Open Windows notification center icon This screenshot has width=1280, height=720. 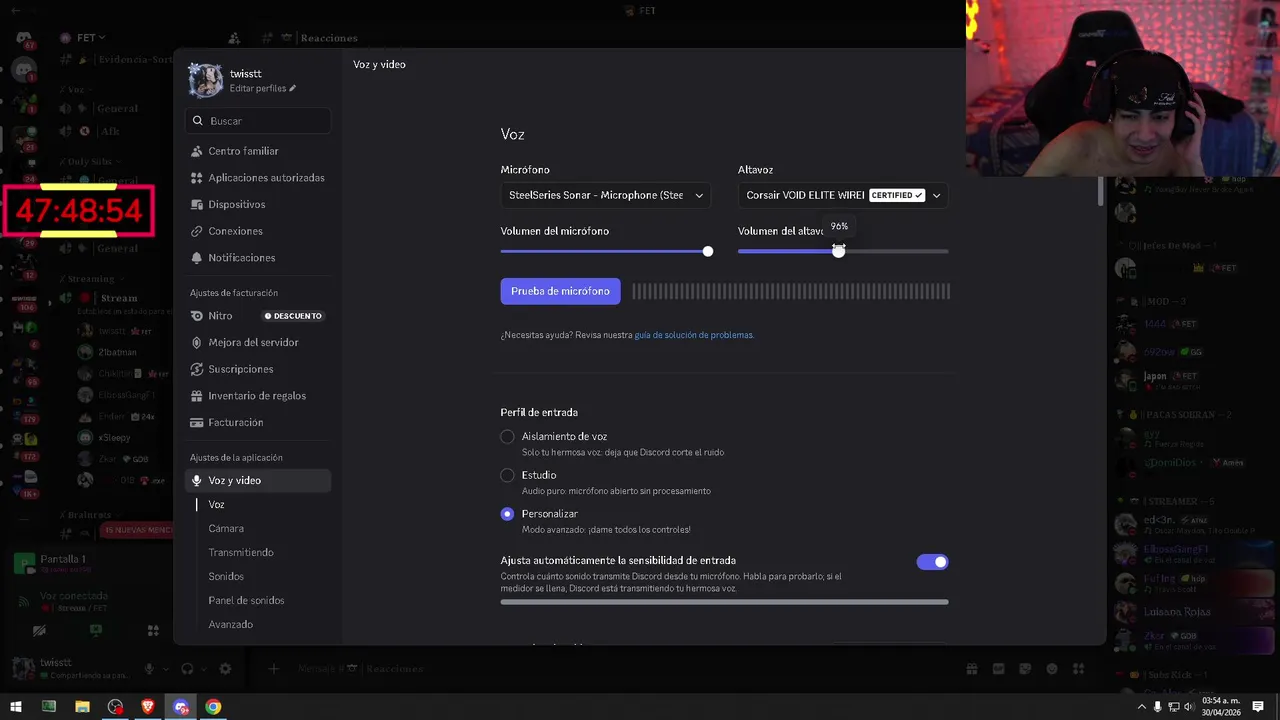(1258, 707)
